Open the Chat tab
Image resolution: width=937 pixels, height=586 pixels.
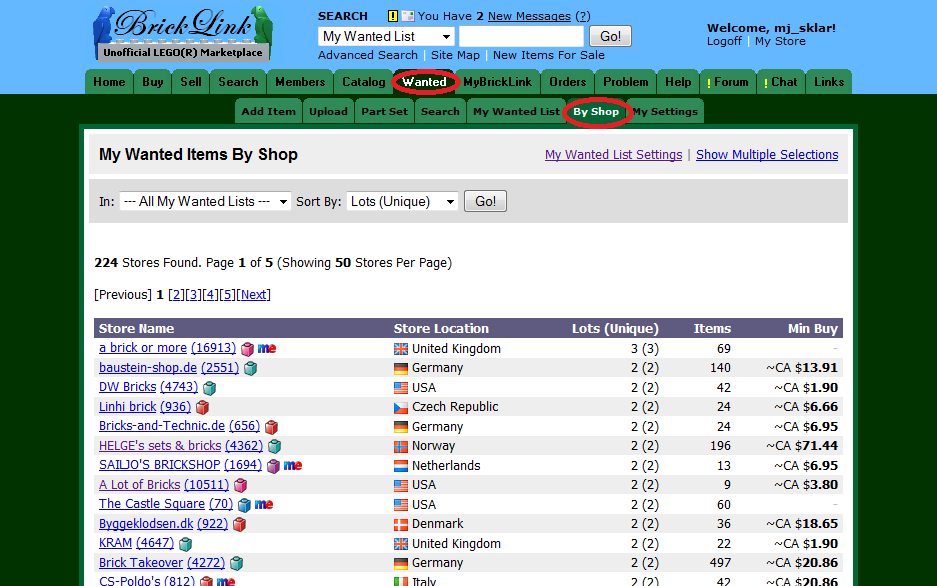(780, 82)
